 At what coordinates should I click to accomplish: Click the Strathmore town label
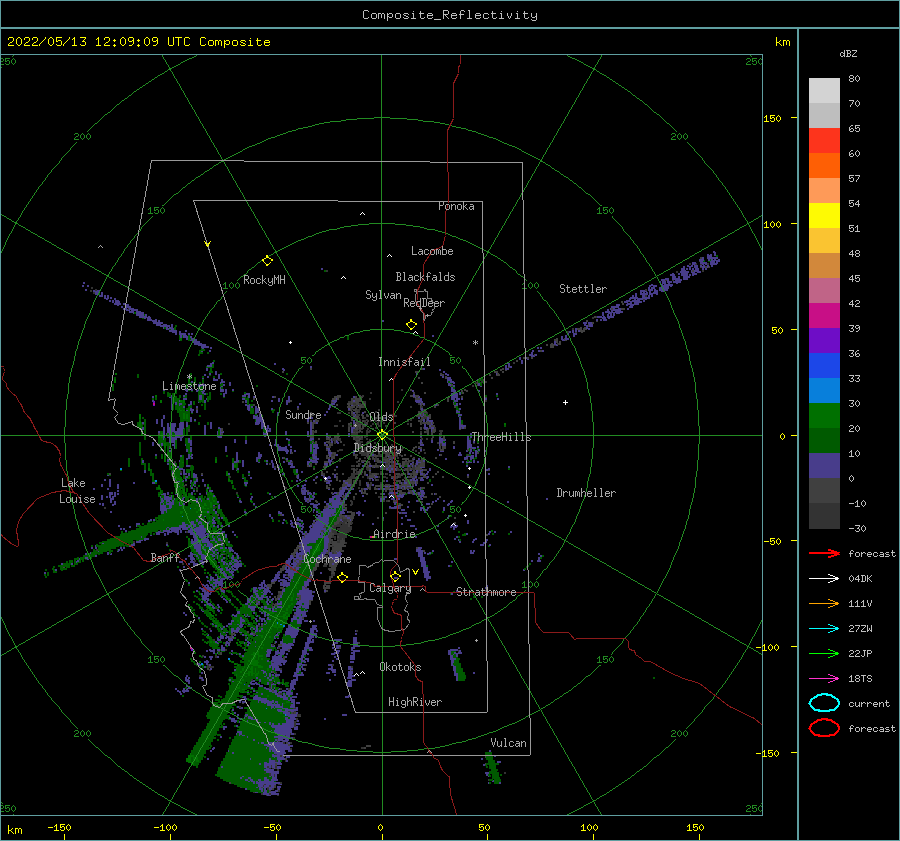[x=486, y=592]
